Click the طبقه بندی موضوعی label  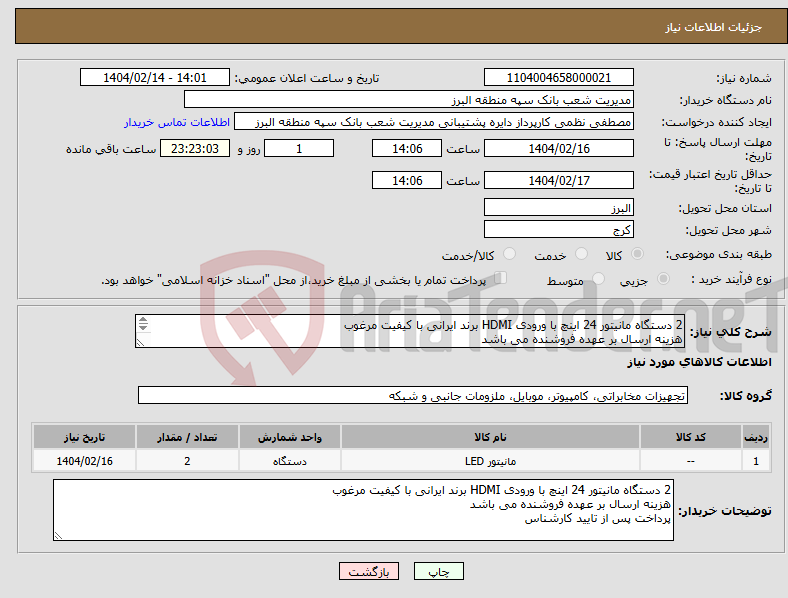[x=719, y=254]
